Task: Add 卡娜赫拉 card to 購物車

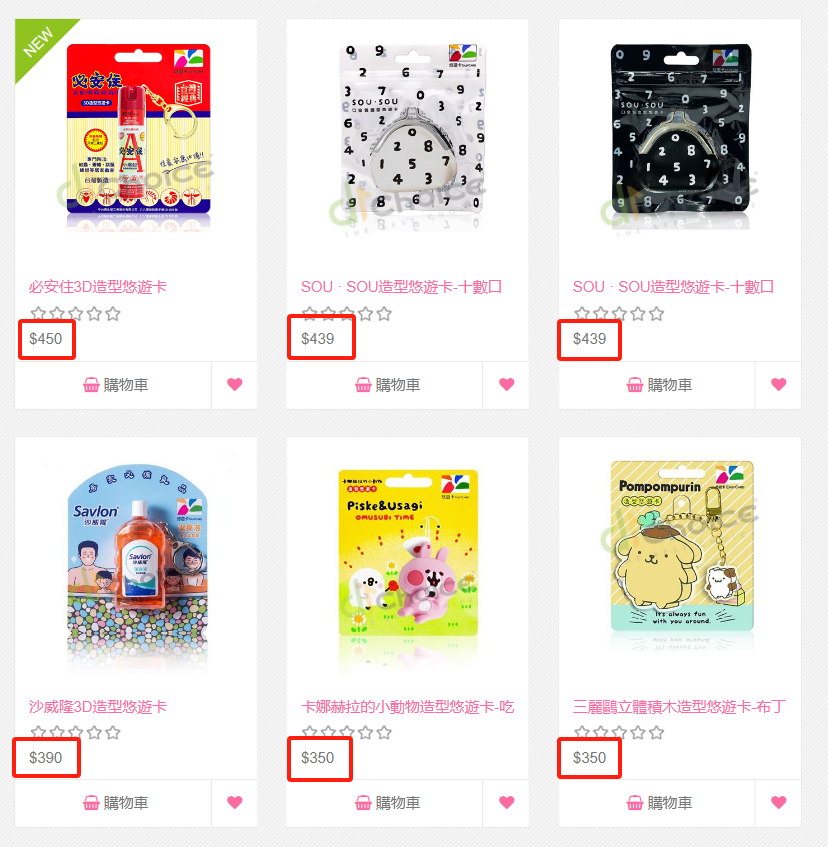Action: [385, 803]
